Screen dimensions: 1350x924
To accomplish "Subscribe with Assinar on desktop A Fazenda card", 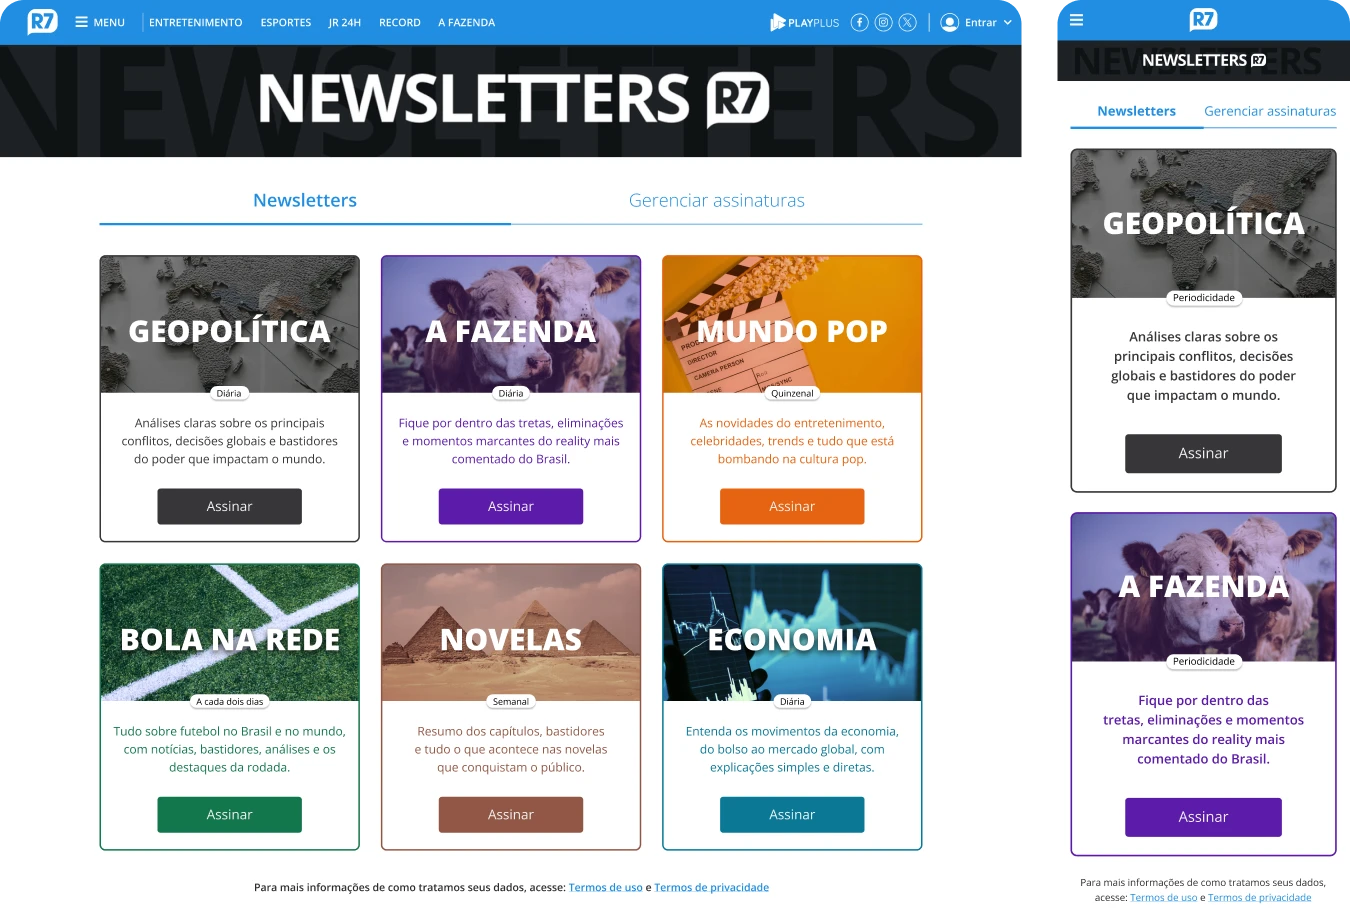I will pos(510,506).
